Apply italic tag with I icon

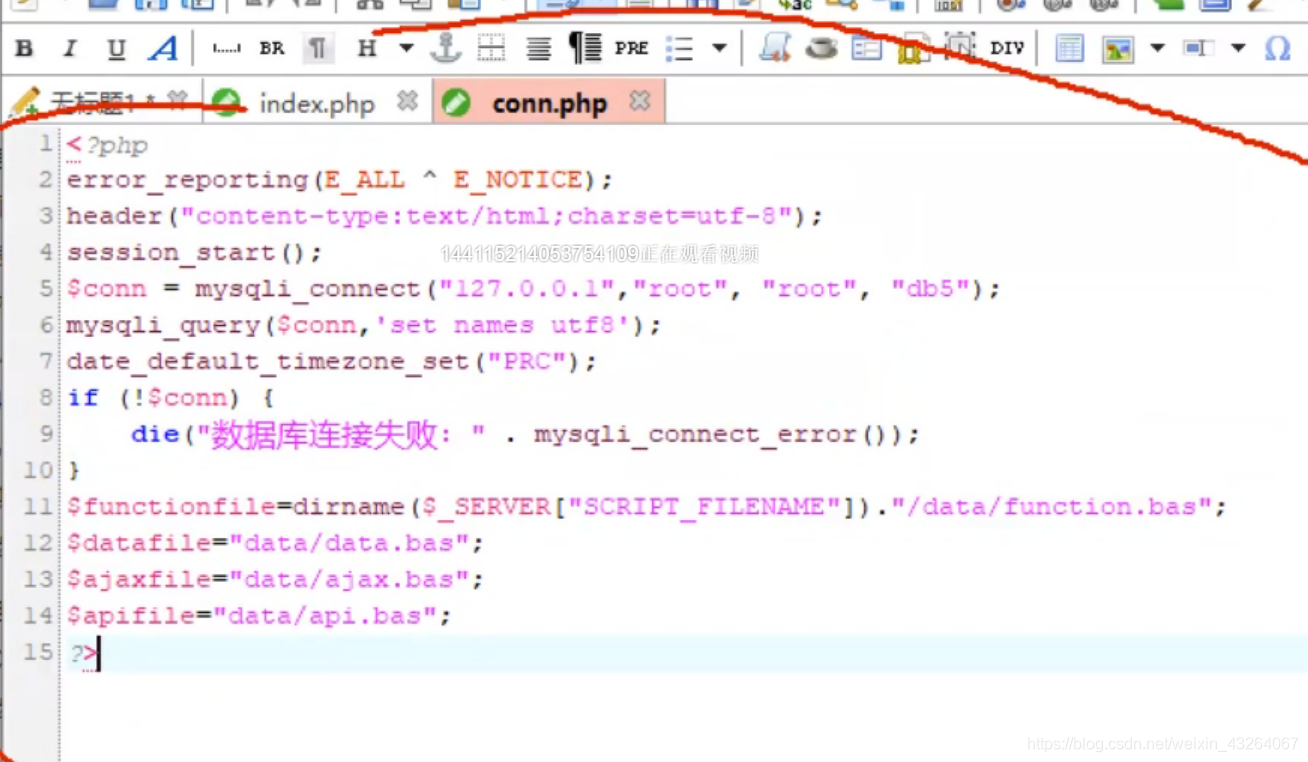point(70,48)
